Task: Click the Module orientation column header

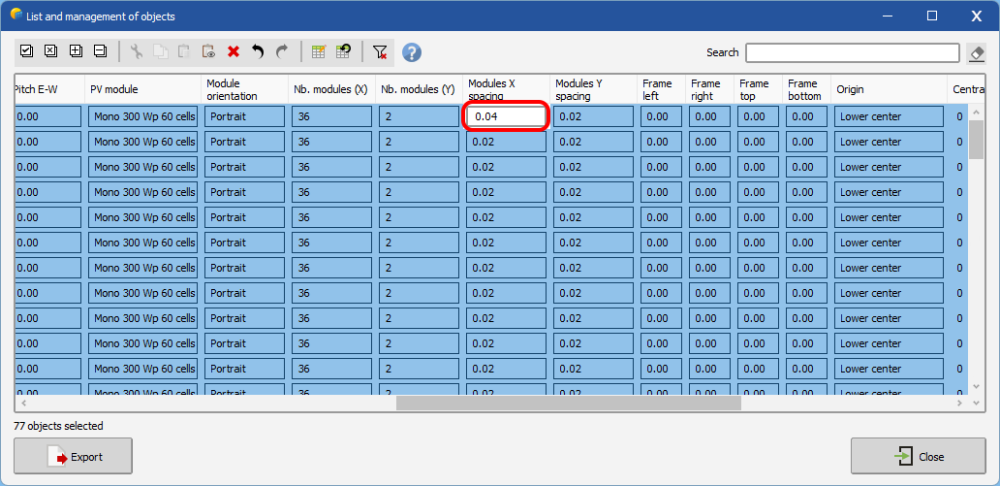Action: click(244, 90)
